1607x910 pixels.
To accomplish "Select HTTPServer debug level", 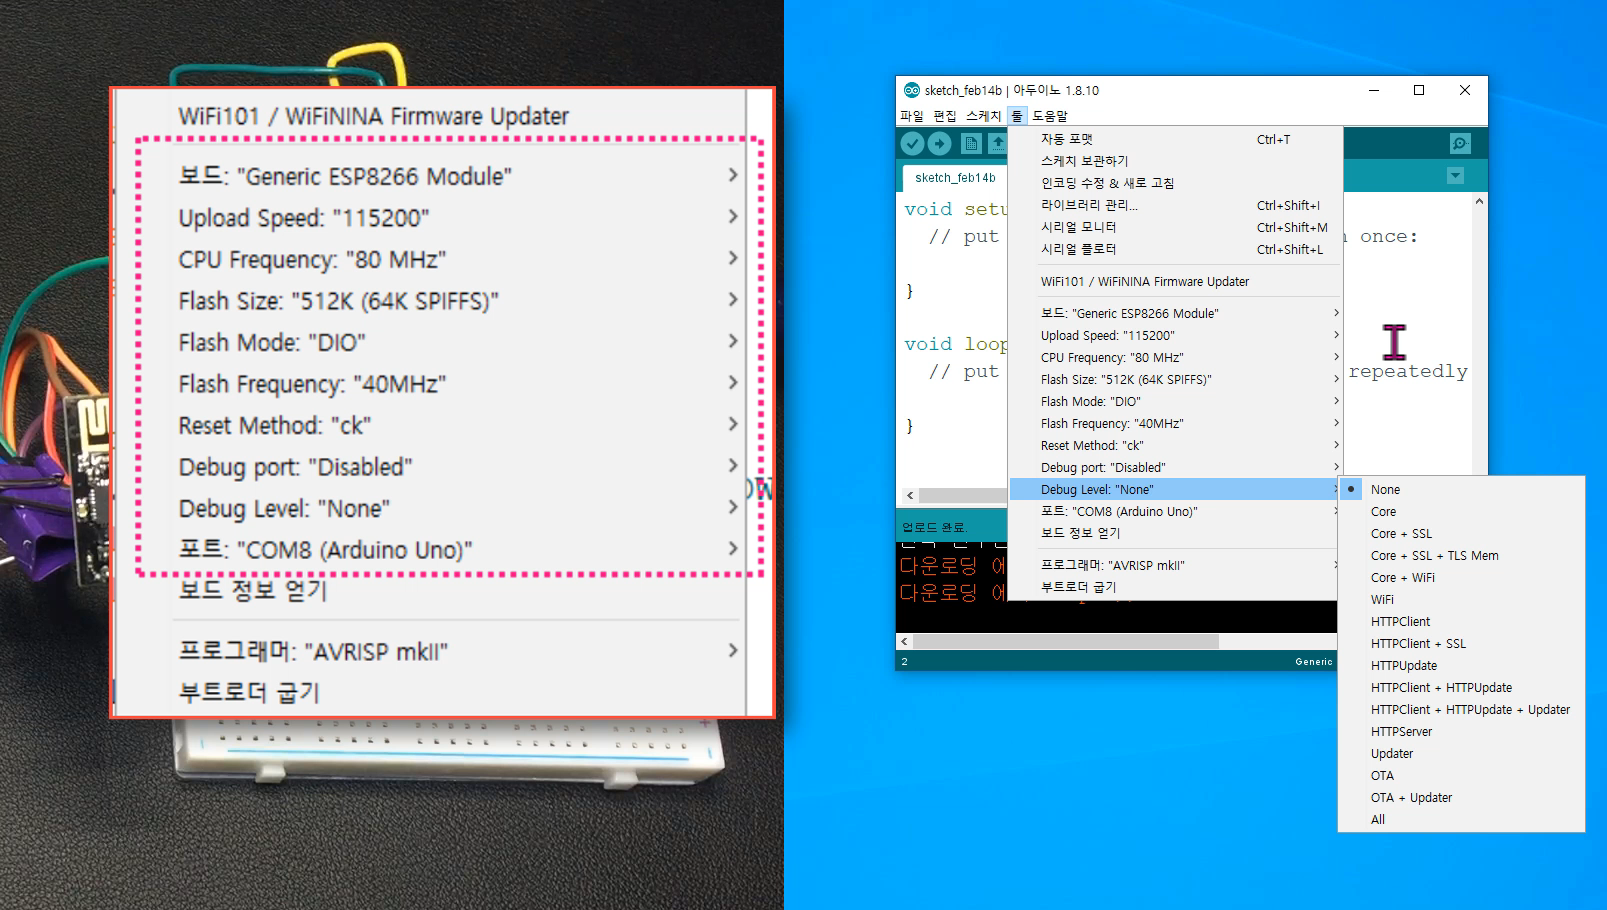I will [x=1461, y=731].
